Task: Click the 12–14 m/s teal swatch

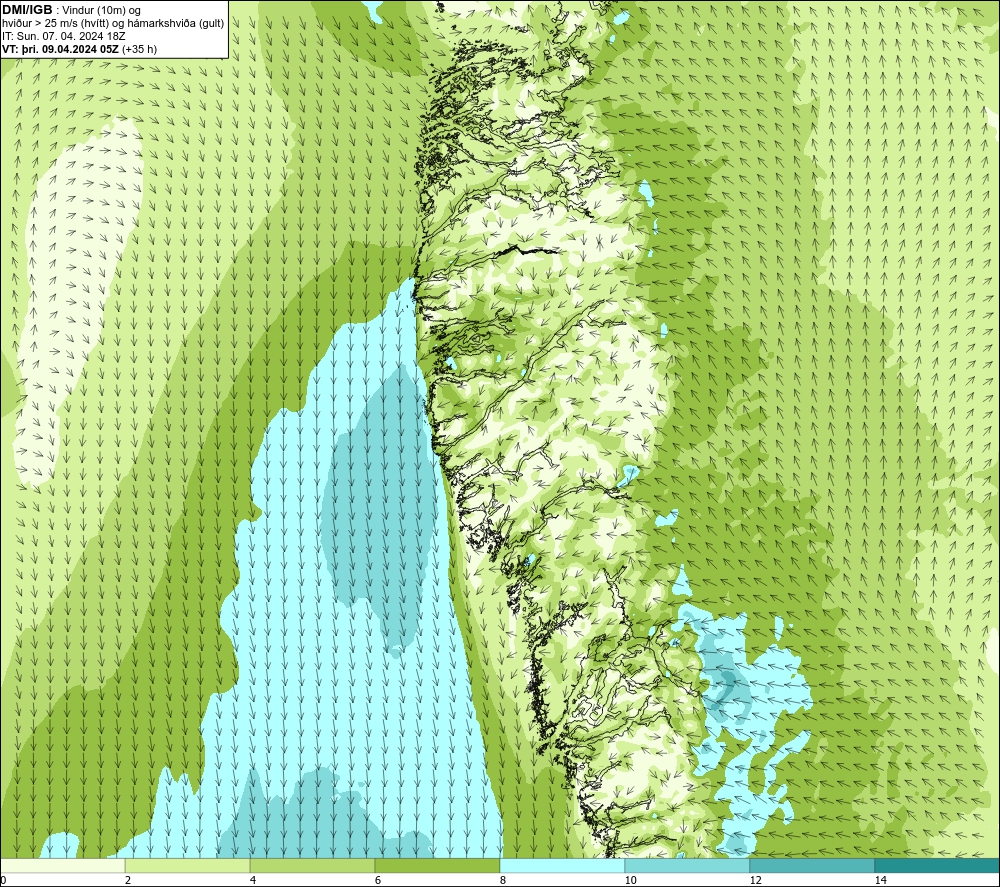Action: tap(812, 865)
